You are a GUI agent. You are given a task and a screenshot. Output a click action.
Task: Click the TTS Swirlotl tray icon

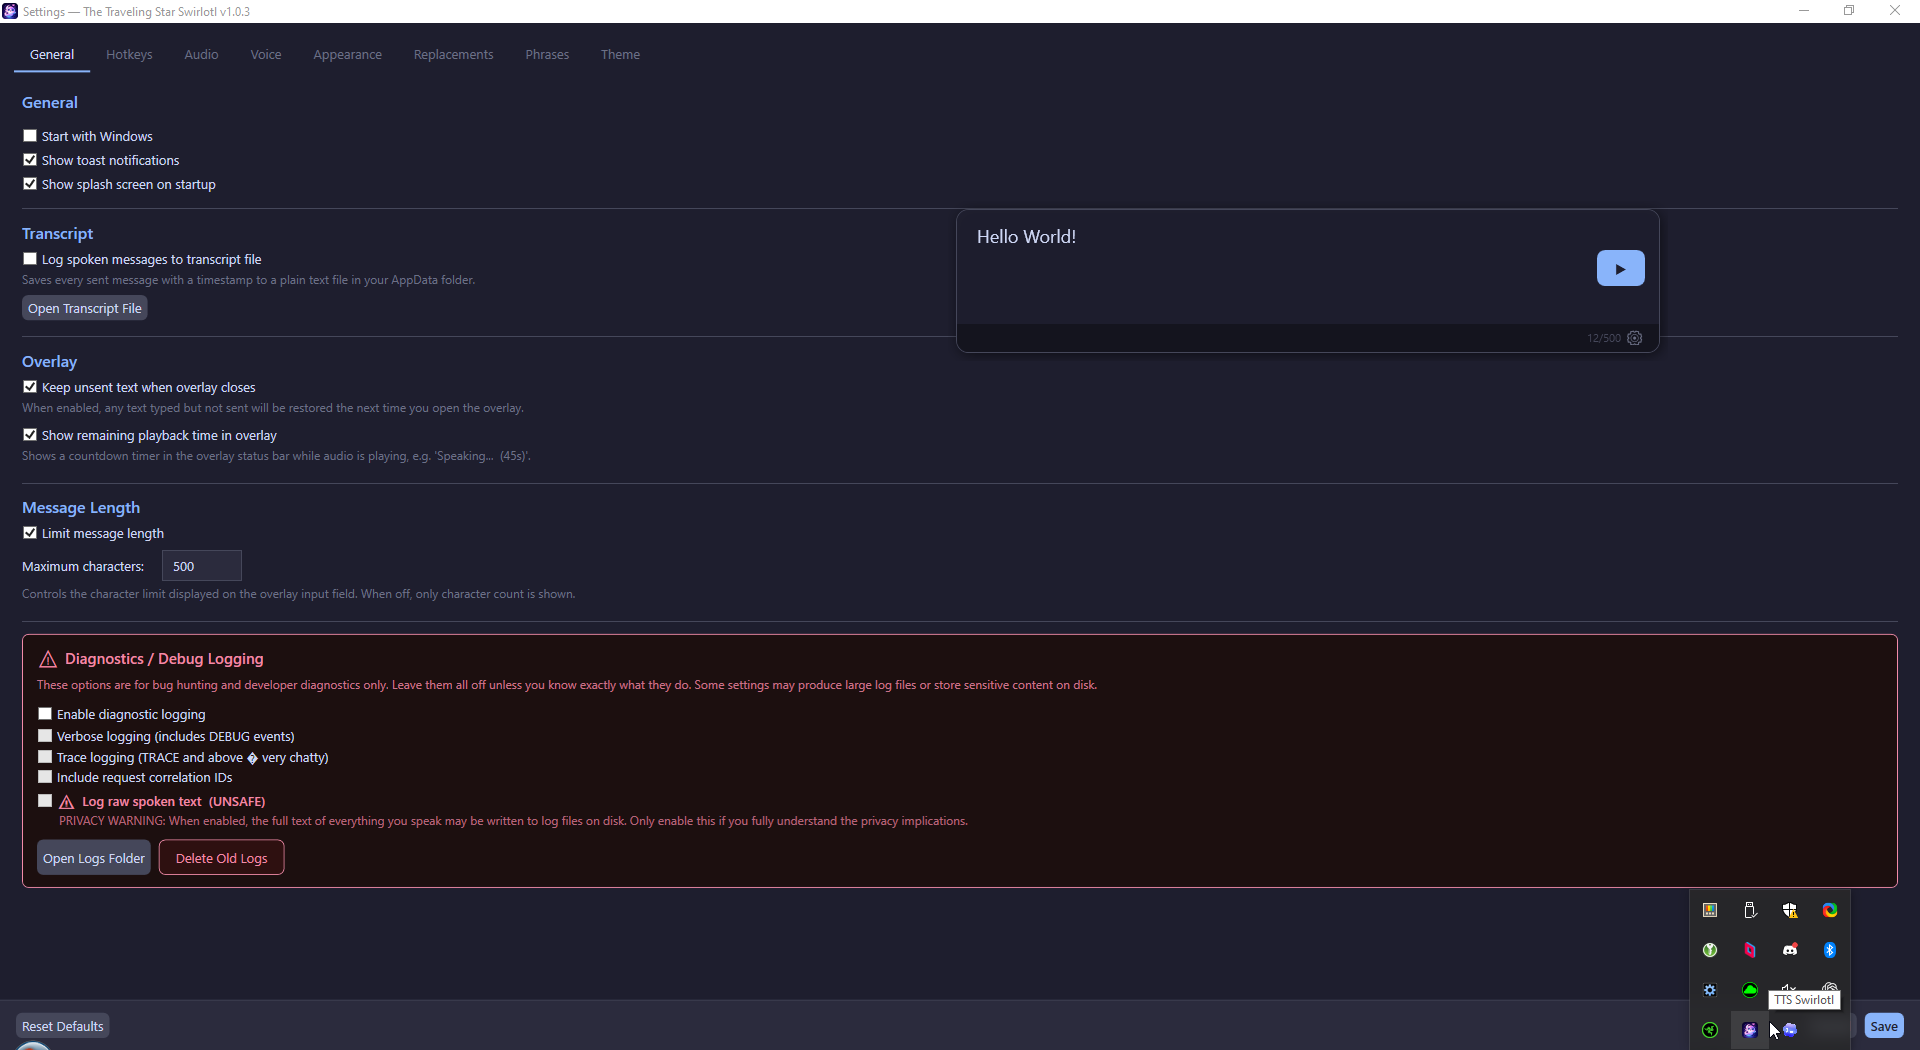tap(1750, 1030)
